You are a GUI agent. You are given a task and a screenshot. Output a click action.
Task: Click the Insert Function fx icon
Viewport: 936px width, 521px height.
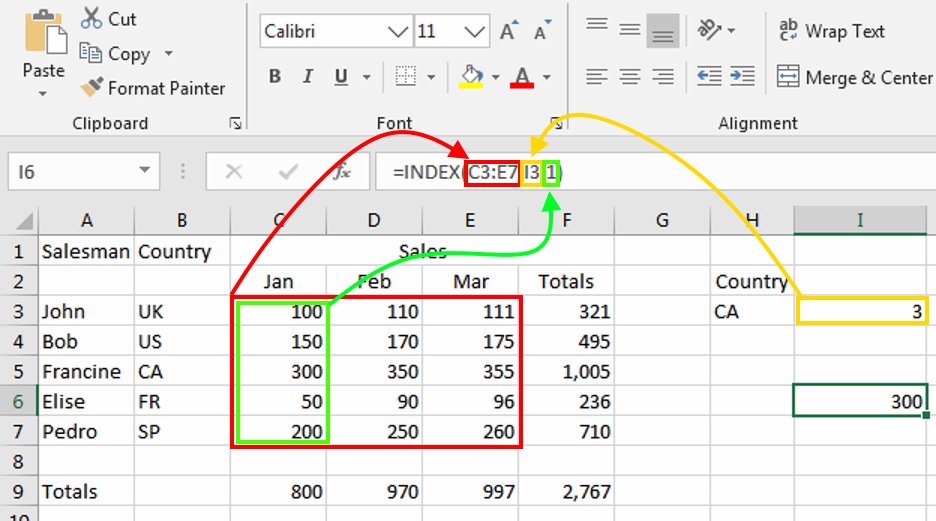click(x=342, y=172)
